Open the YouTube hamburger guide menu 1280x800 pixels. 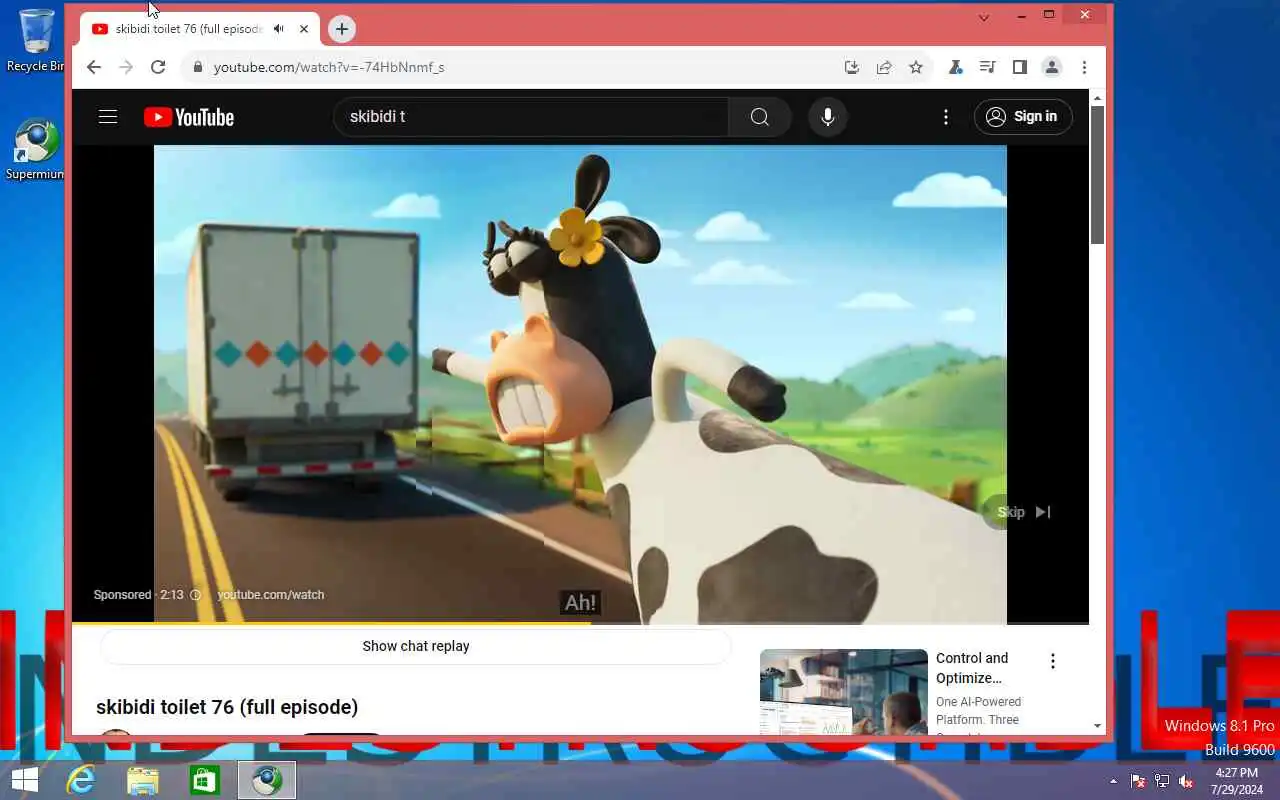coord(108,117)
